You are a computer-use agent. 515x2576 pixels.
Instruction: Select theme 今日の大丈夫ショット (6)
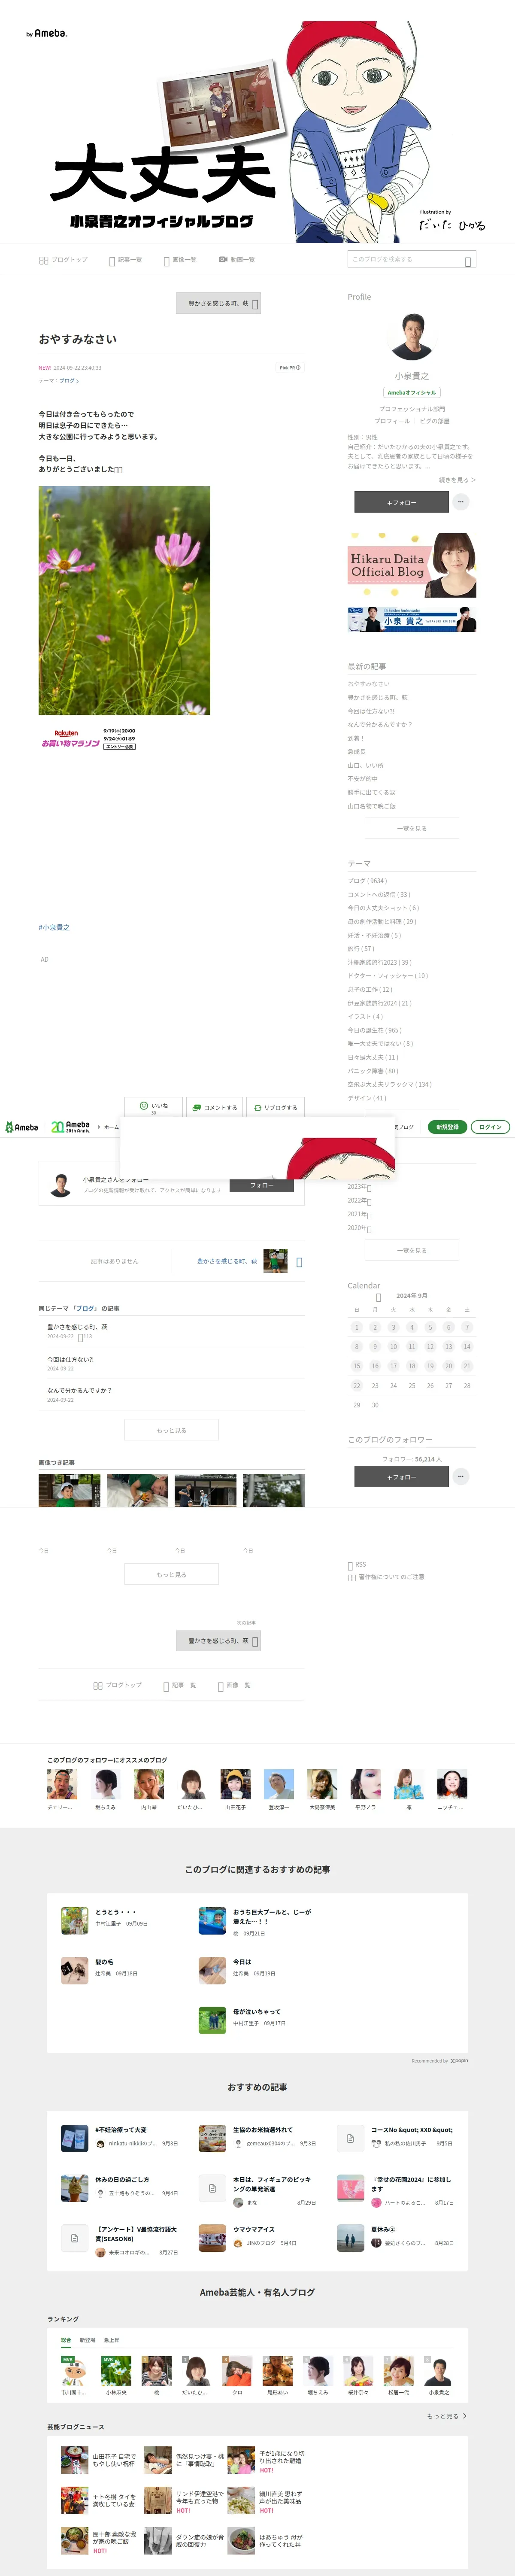[x=383, y=908]
